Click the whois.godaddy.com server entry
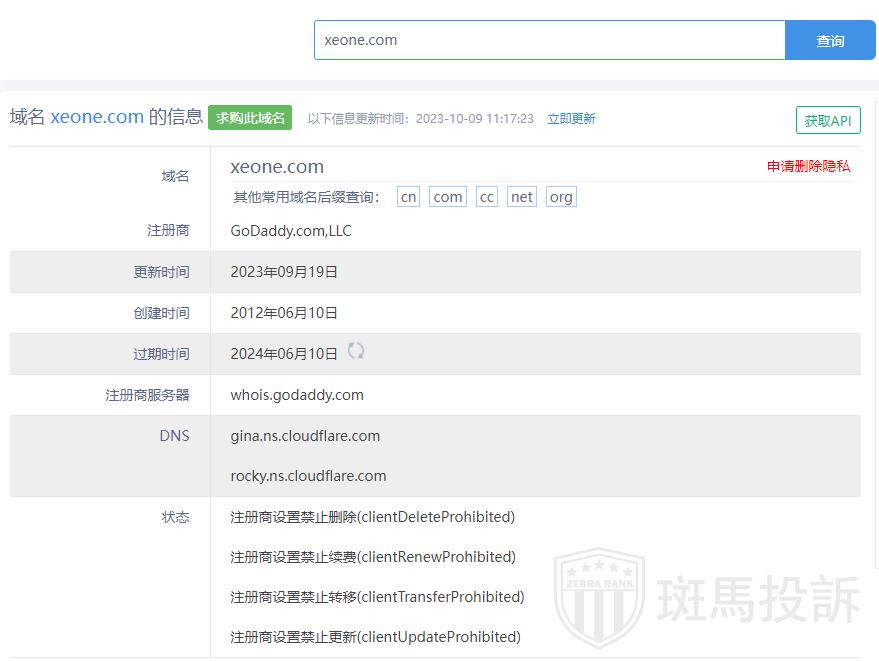 tap(297, 395)
